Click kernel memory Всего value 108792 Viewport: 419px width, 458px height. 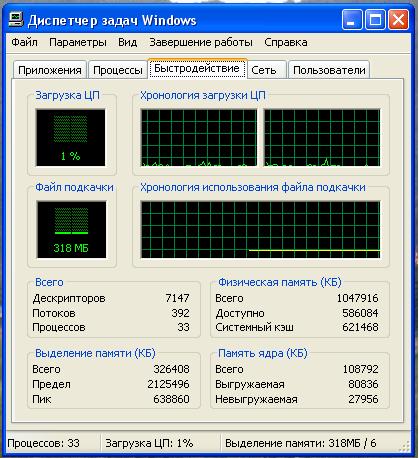pyautogui.click(x=361, y=369)
